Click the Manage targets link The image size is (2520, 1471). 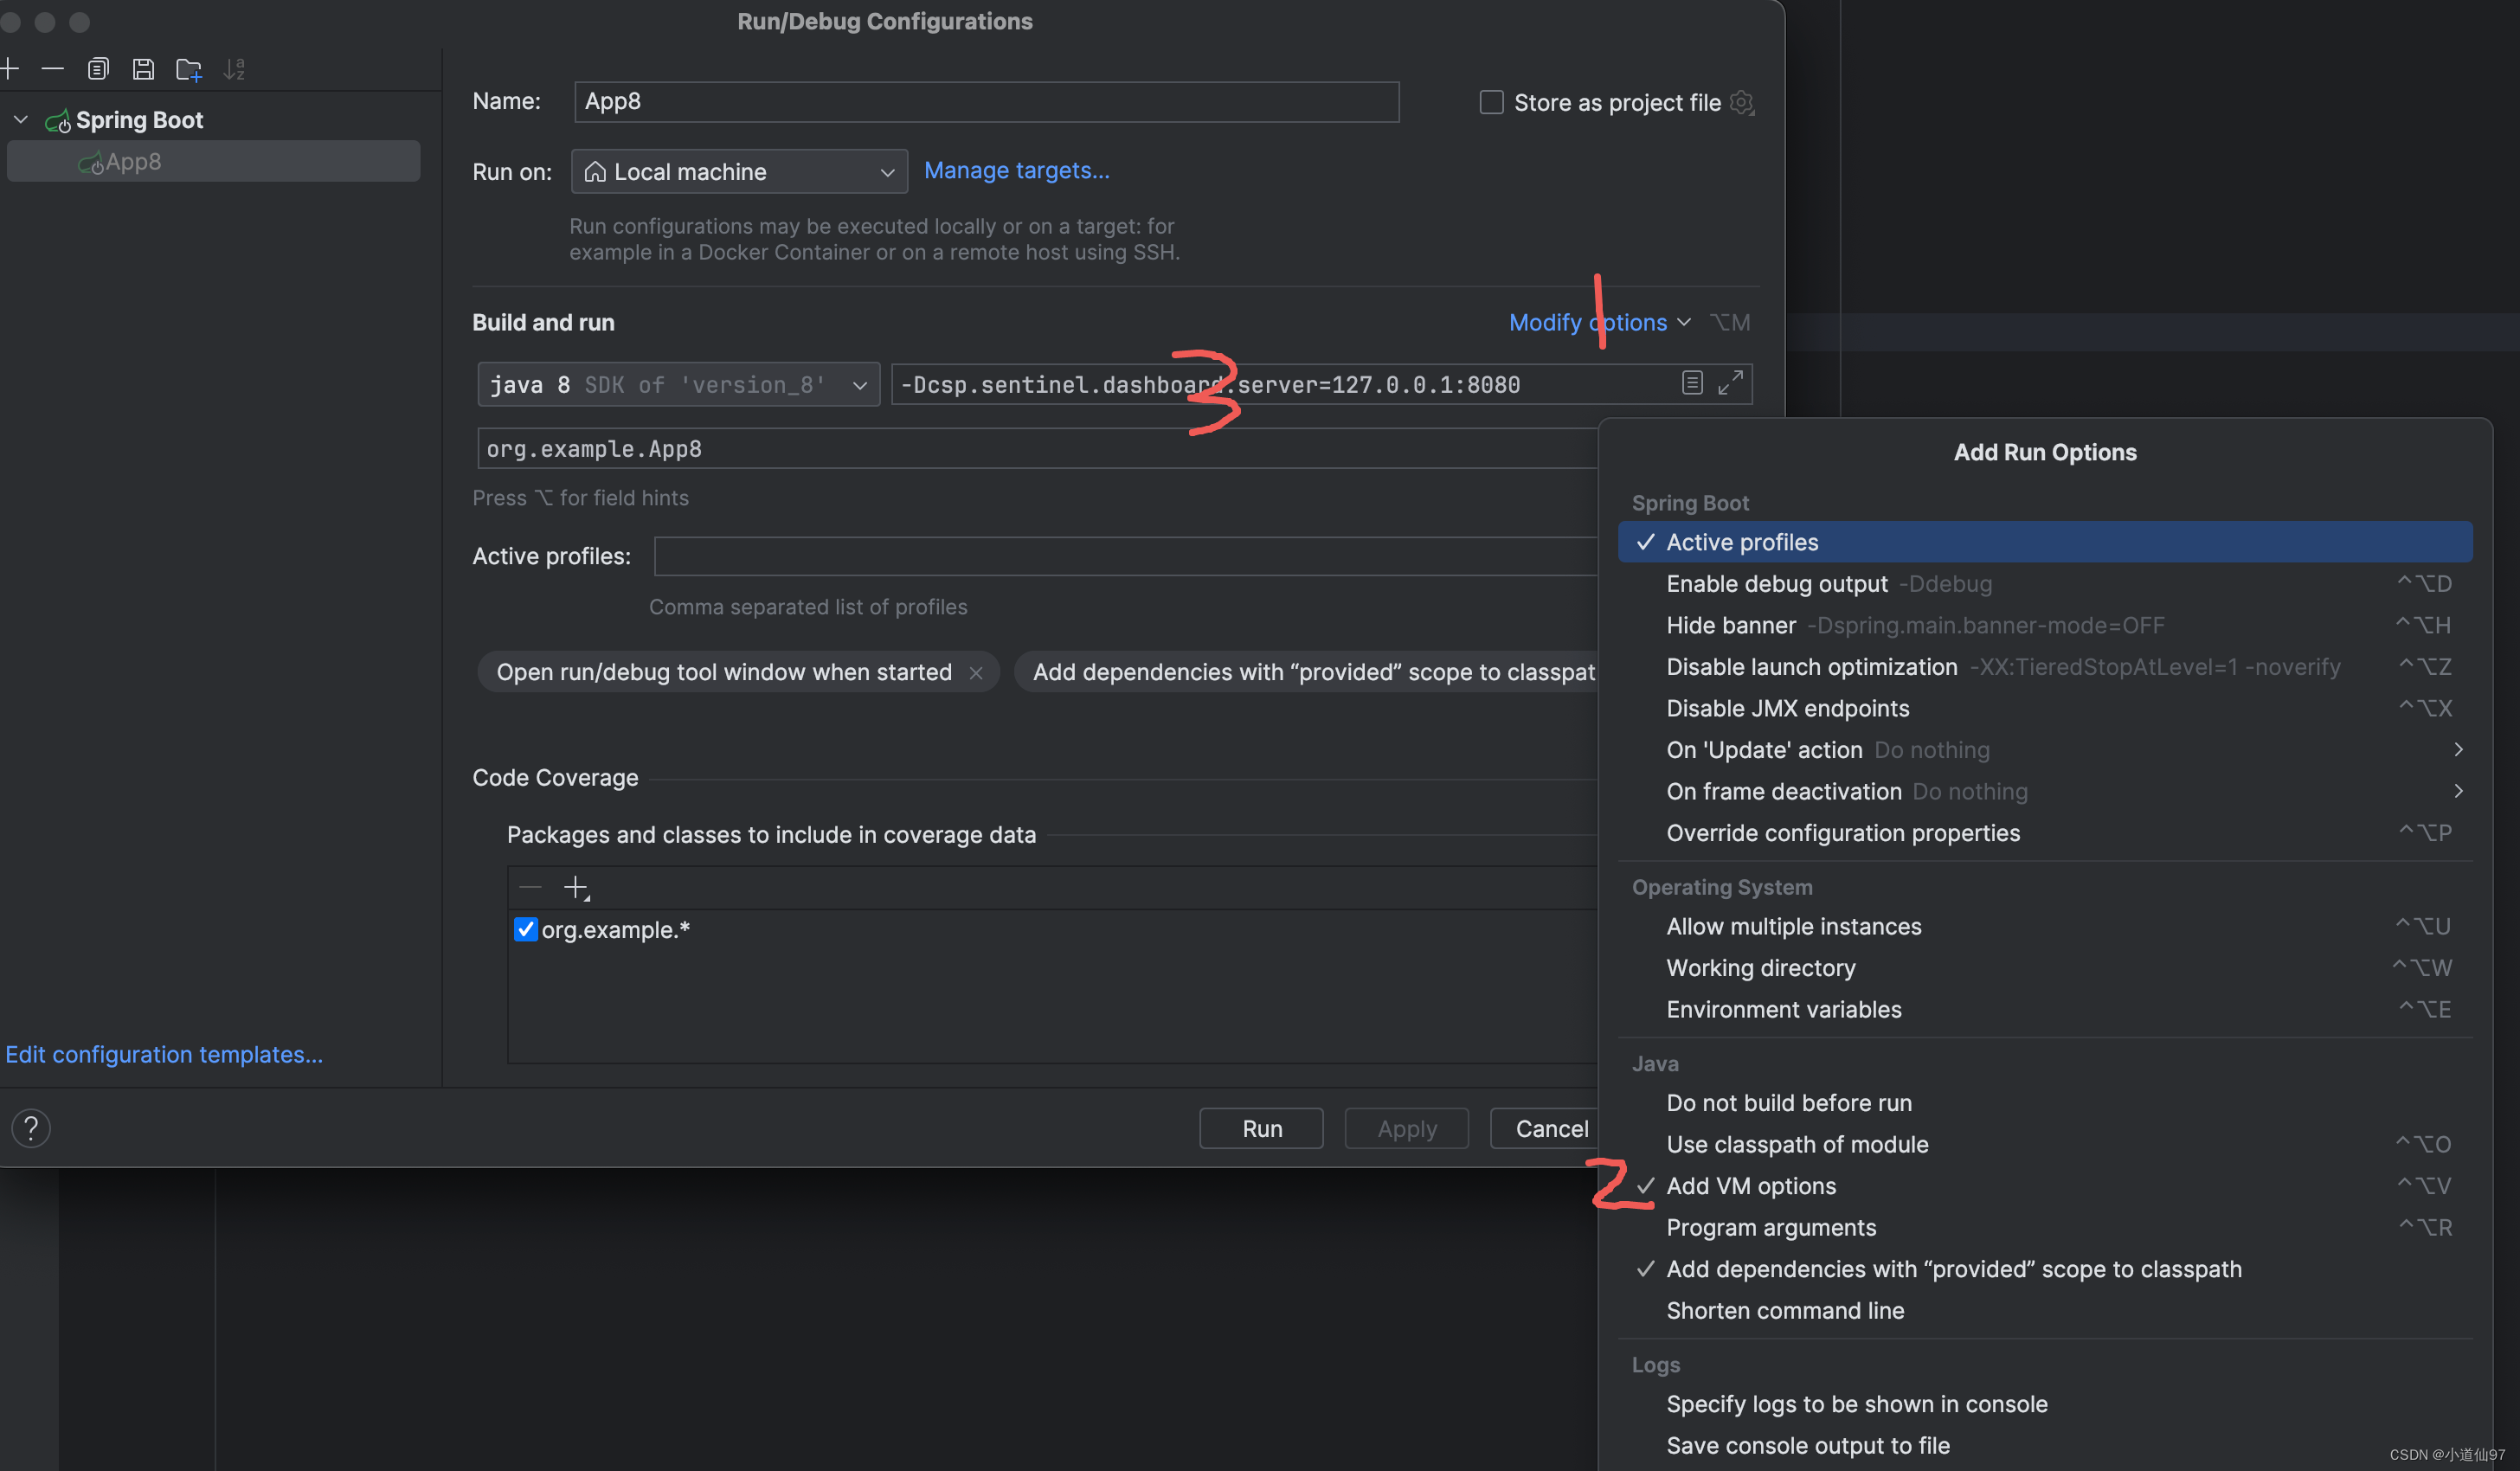coord(1016,170)
